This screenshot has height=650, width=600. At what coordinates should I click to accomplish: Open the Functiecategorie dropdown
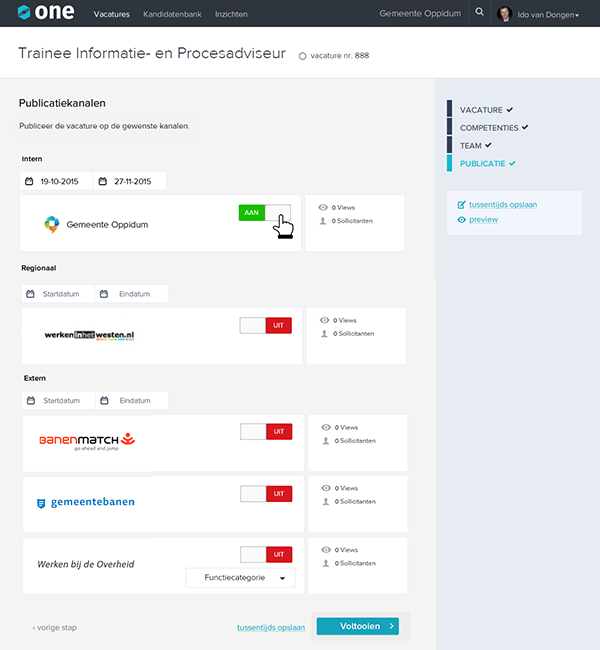click(x=240, y=578)
